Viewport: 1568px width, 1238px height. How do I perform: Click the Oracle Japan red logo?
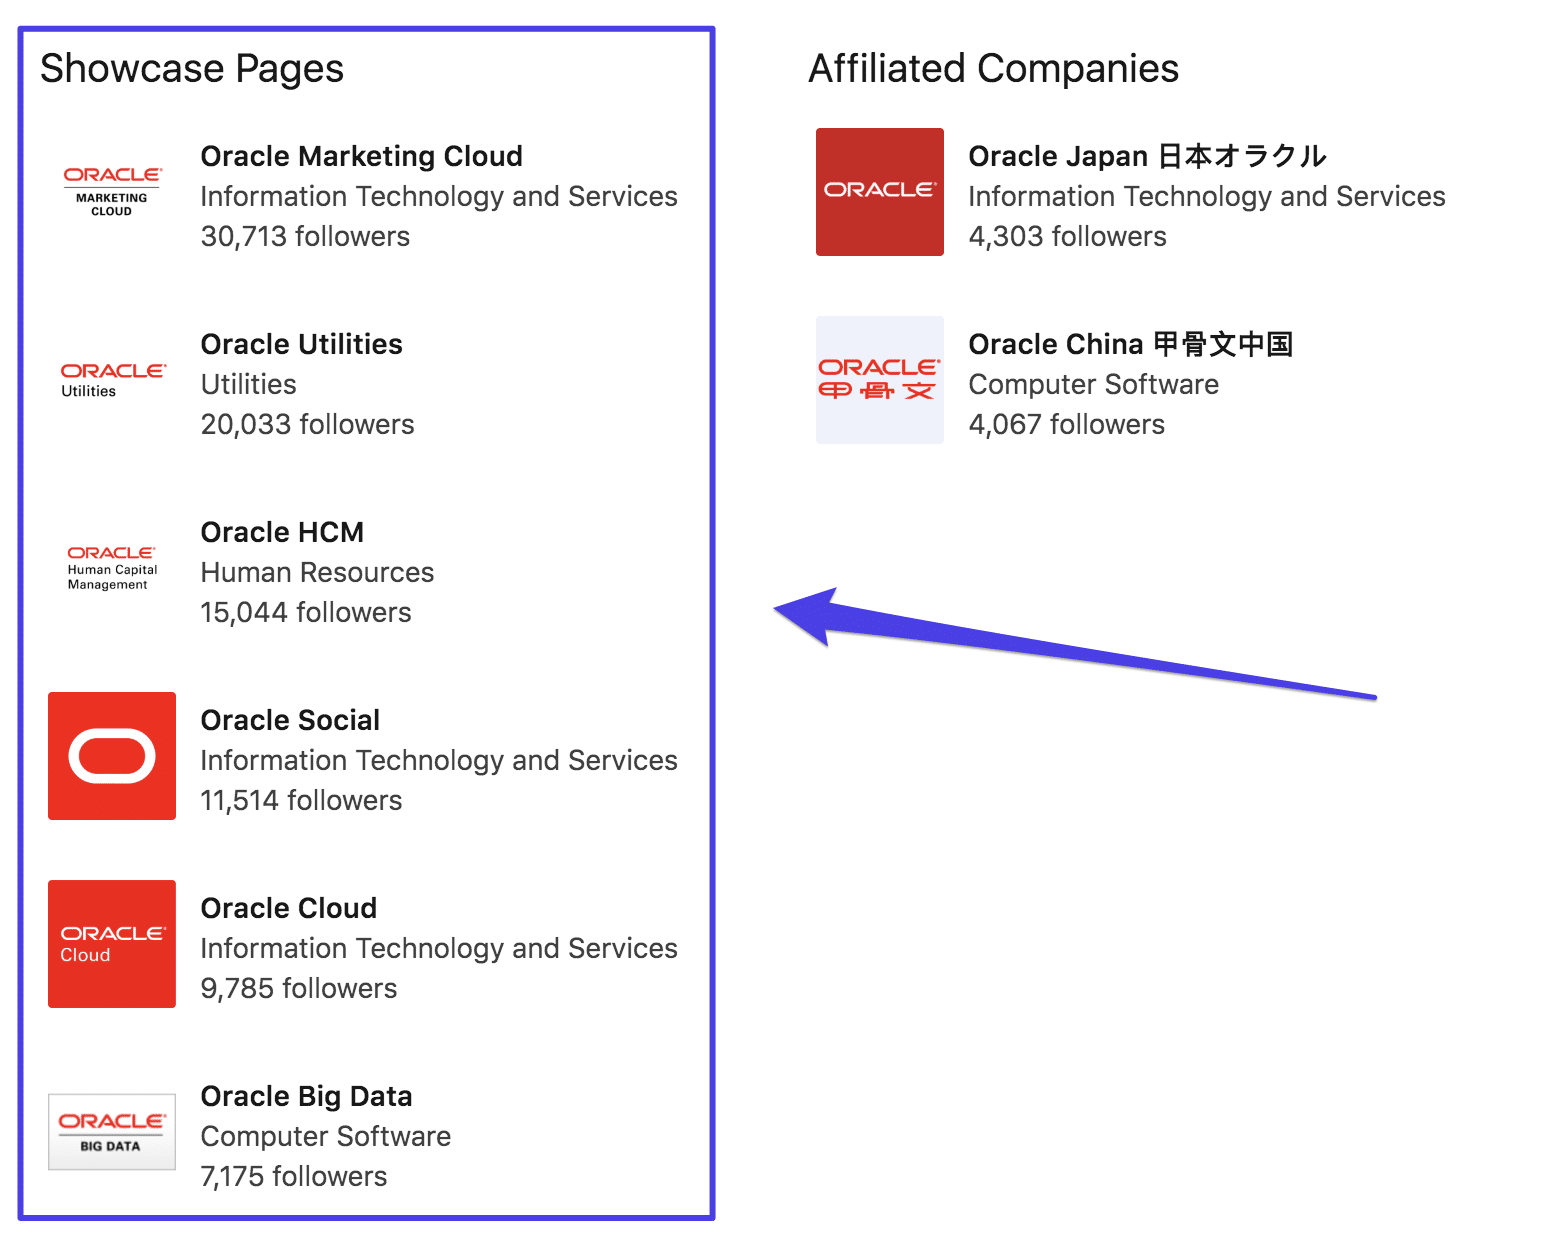(x=879, y=192)
